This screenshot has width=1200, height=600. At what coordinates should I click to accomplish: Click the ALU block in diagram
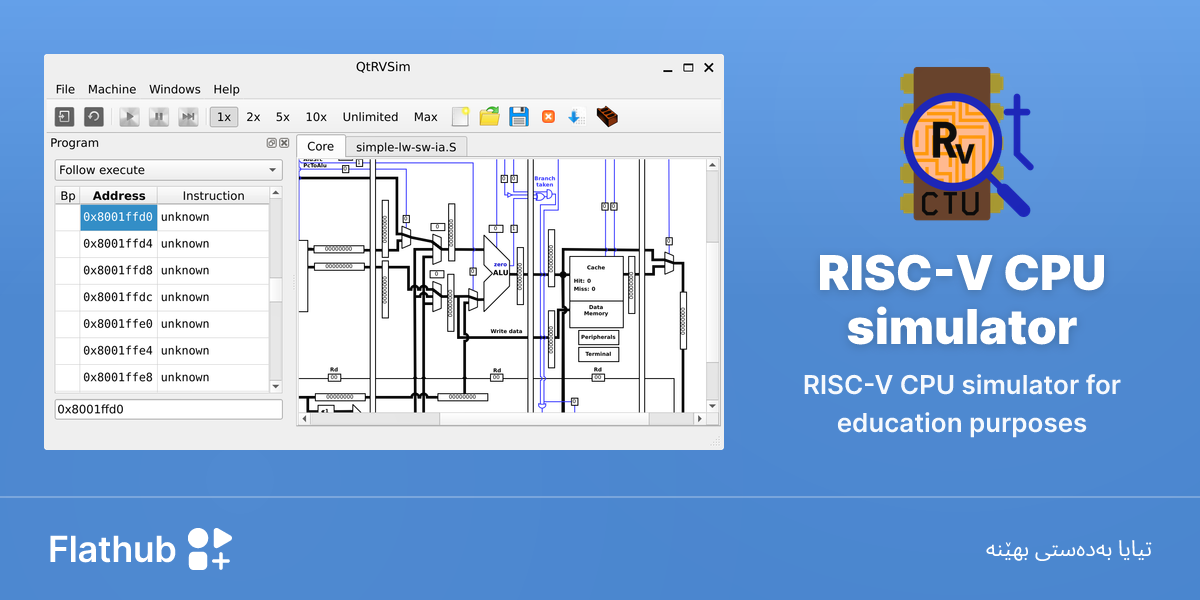[x=498, y=272]
